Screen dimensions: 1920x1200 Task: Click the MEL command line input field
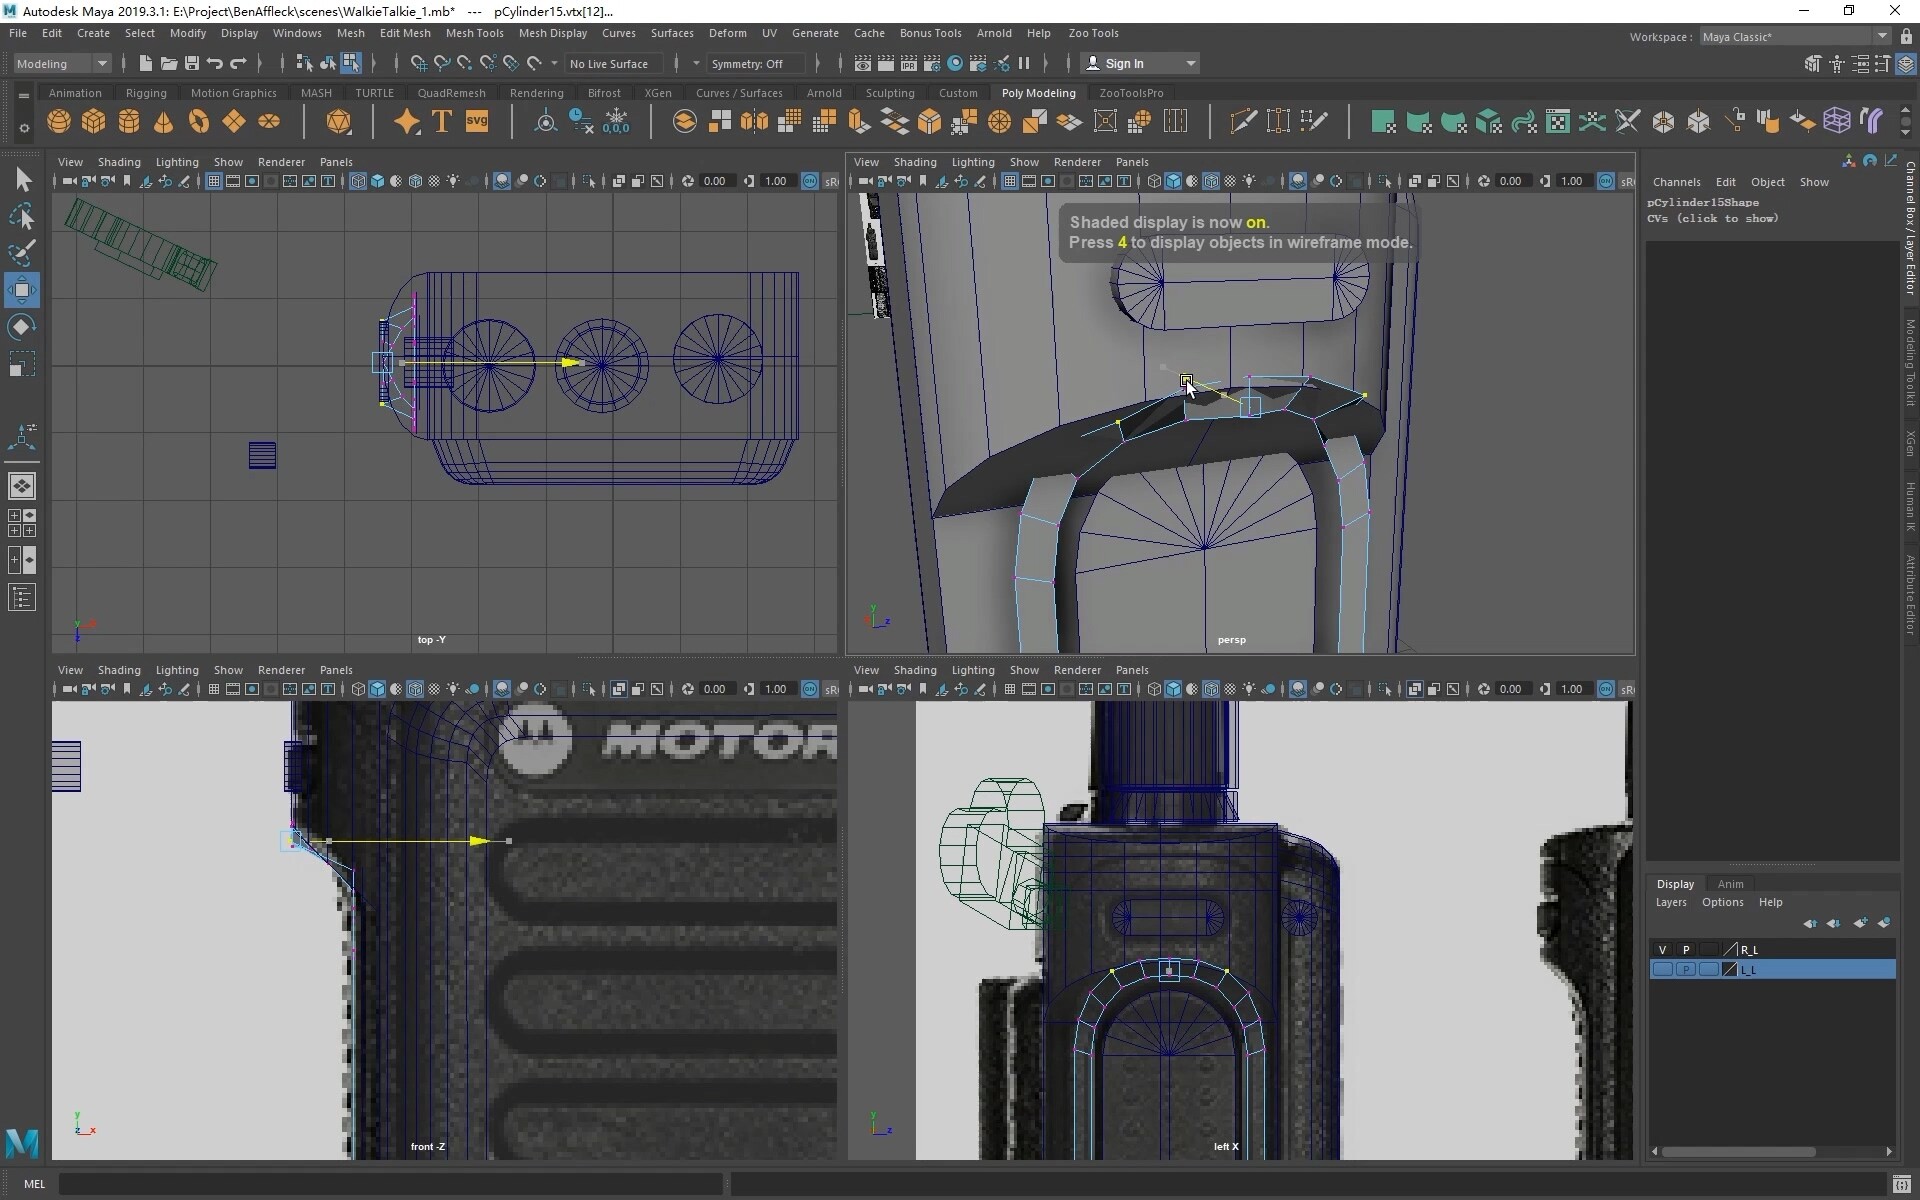(x=390, y=1184)
